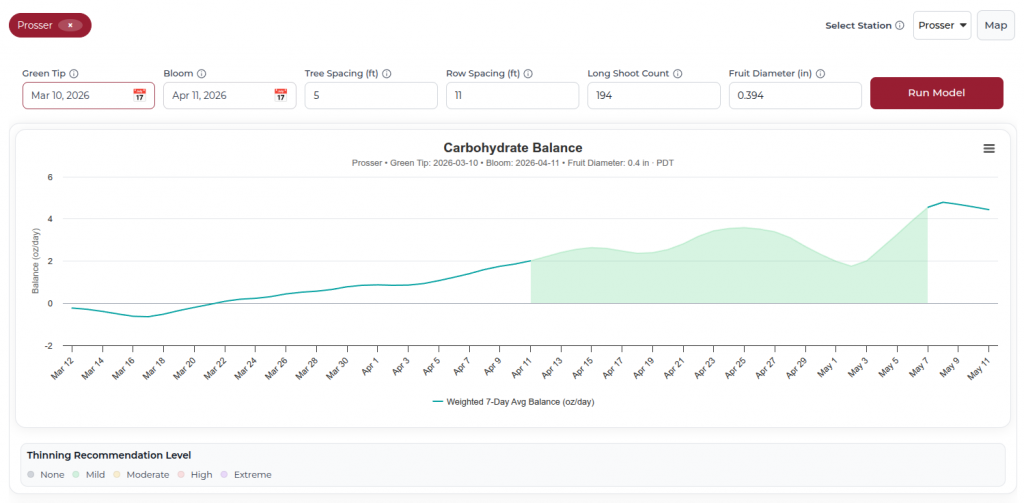The image size is (1024, 503).
Task: Show info for Select Station
Action: click(899, 25)
